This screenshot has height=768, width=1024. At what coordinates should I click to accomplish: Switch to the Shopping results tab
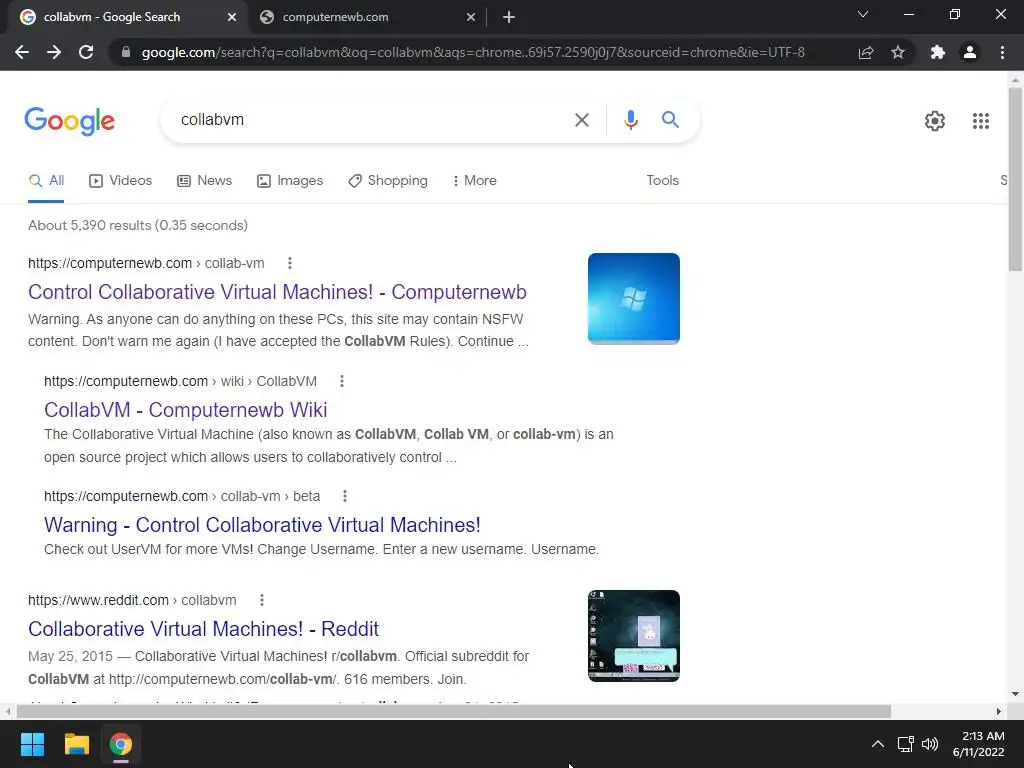point(388,181)
